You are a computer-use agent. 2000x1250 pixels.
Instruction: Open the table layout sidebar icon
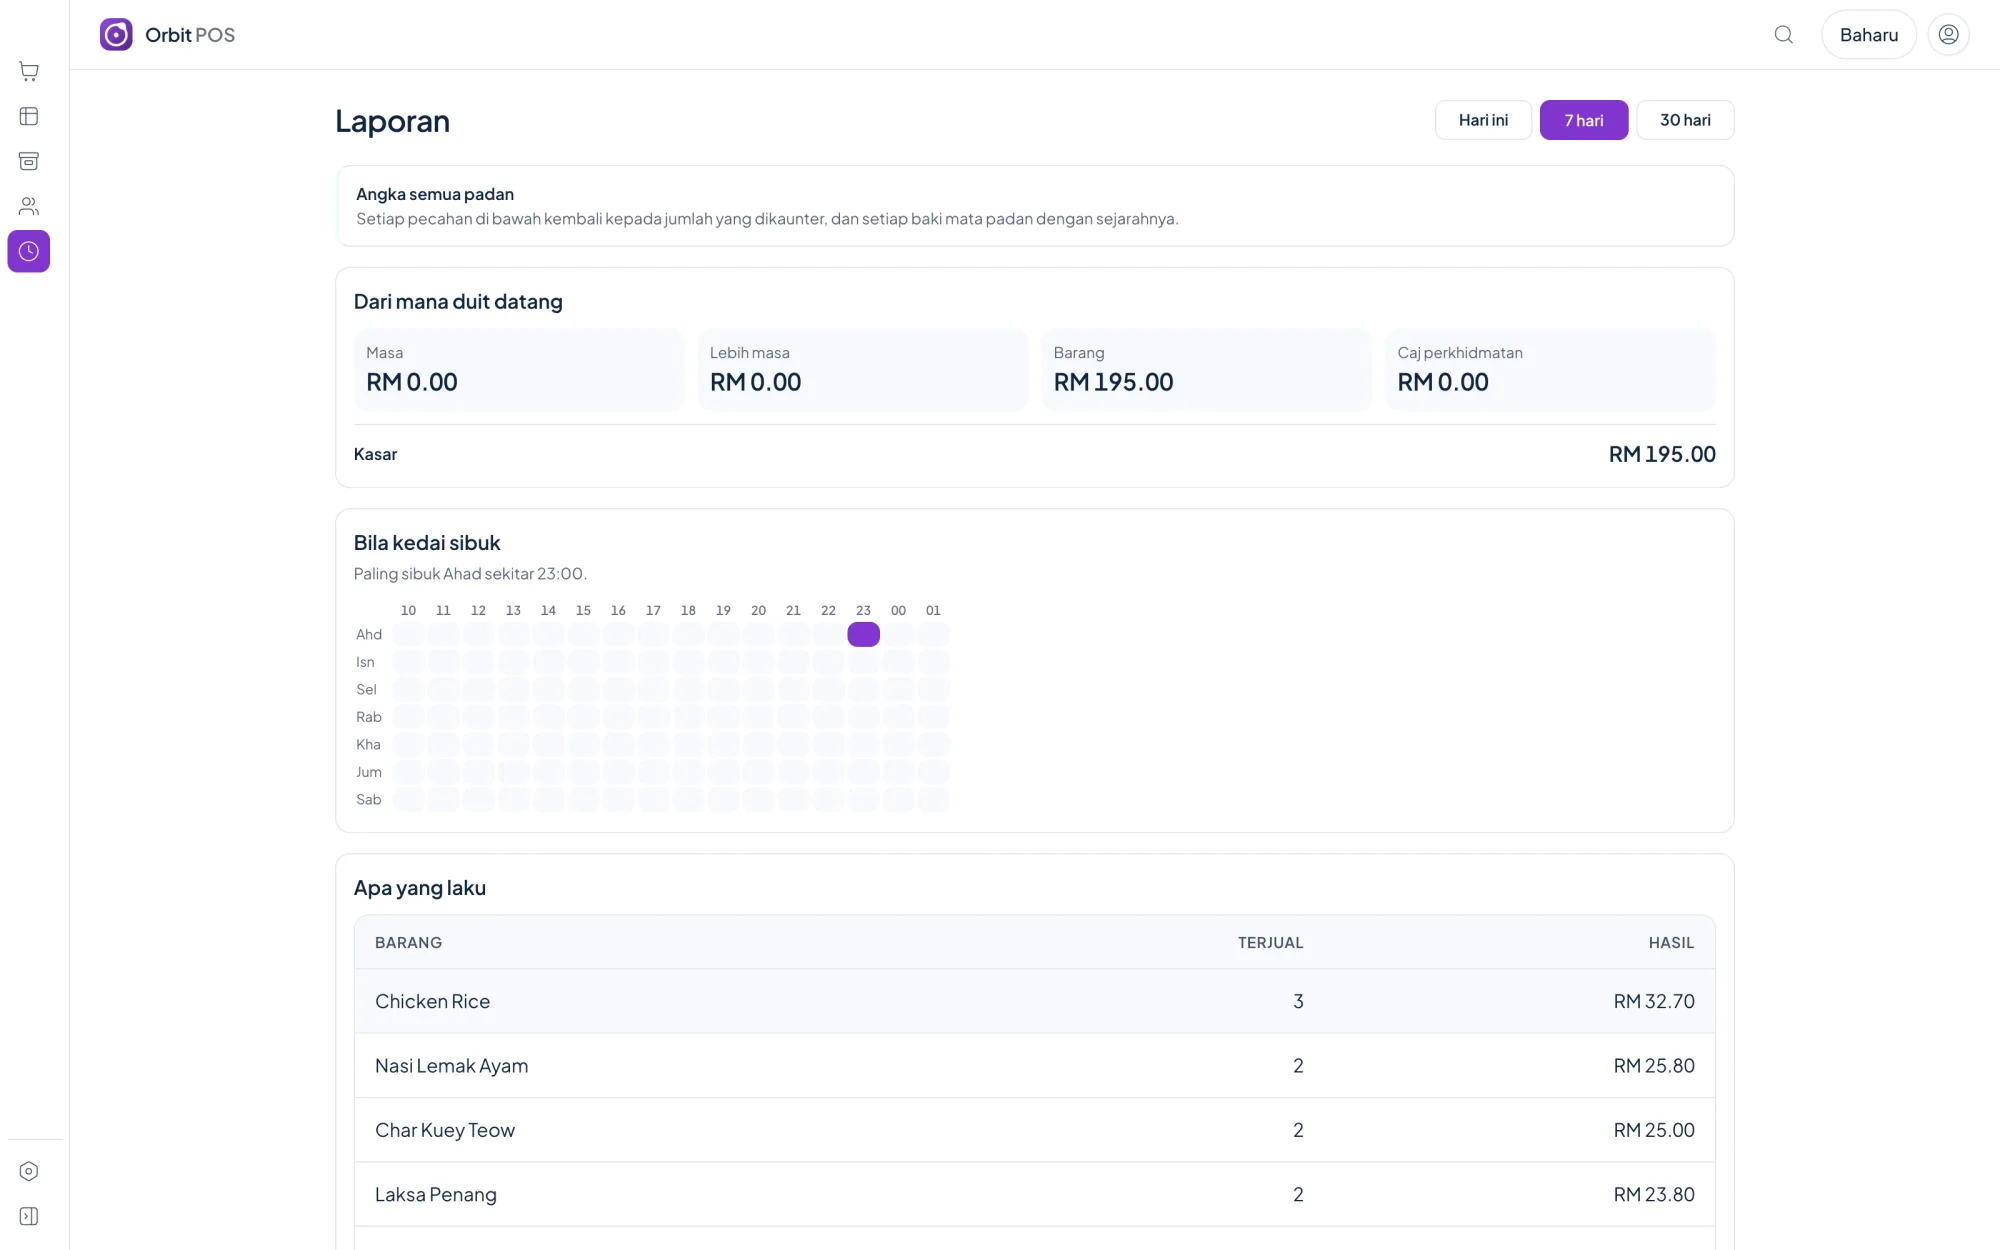[x=29, y=116]
